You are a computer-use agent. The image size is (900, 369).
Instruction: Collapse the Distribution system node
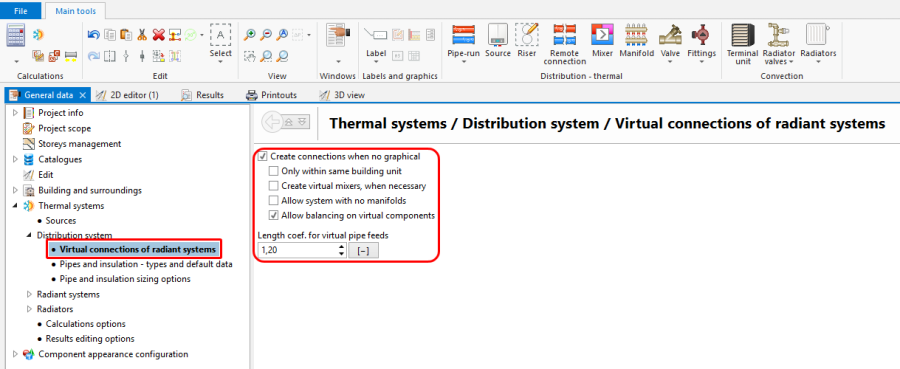(x=29, y=235)
